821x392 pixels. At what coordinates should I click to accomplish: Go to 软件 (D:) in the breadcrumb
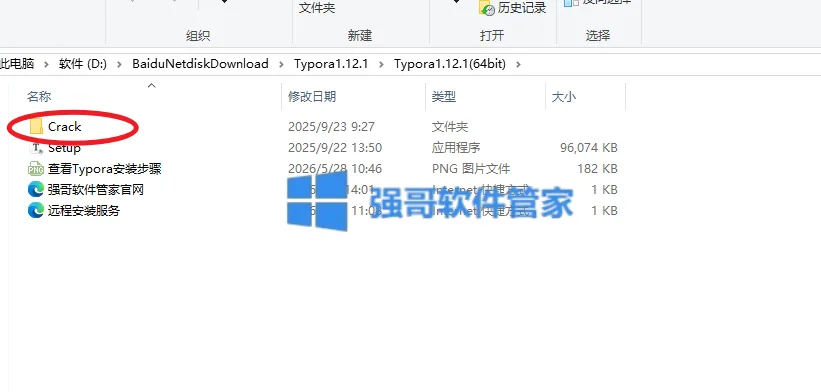pyautogui.click(x=83, y=64)
